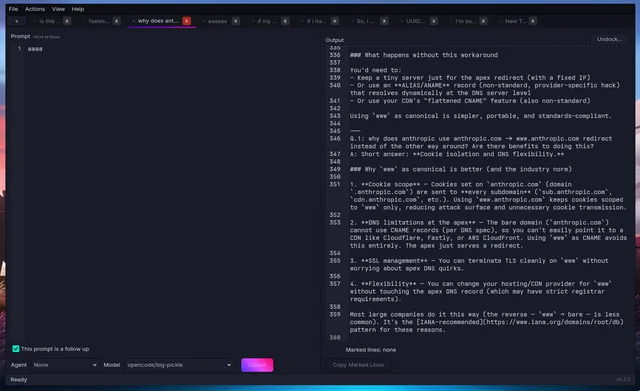Switch to the "aaaaaa" tab
The height and width of the screenshot is (391, 640).
217,21
